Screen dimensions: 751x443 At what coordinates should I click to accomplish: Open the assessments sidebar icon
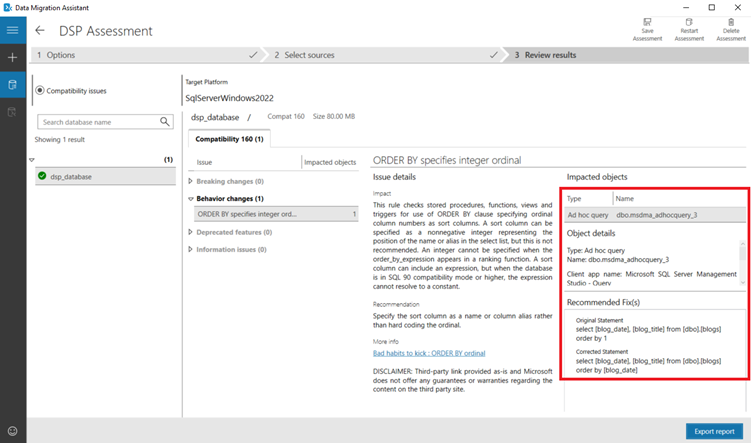(13, 85)
